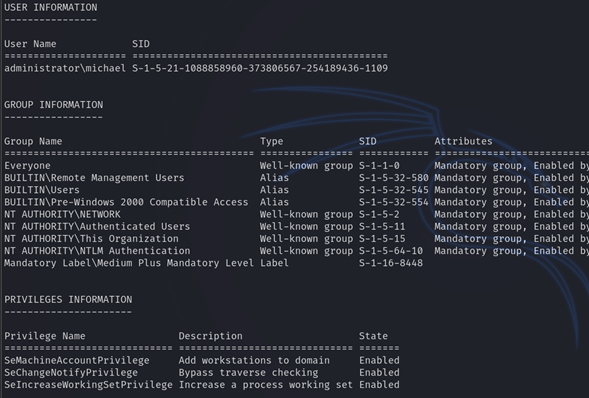The image size is (589, 398).
Task: Click Mandatory Label\Medium Plus Mandatory Level
Action: tap(129, 263)
